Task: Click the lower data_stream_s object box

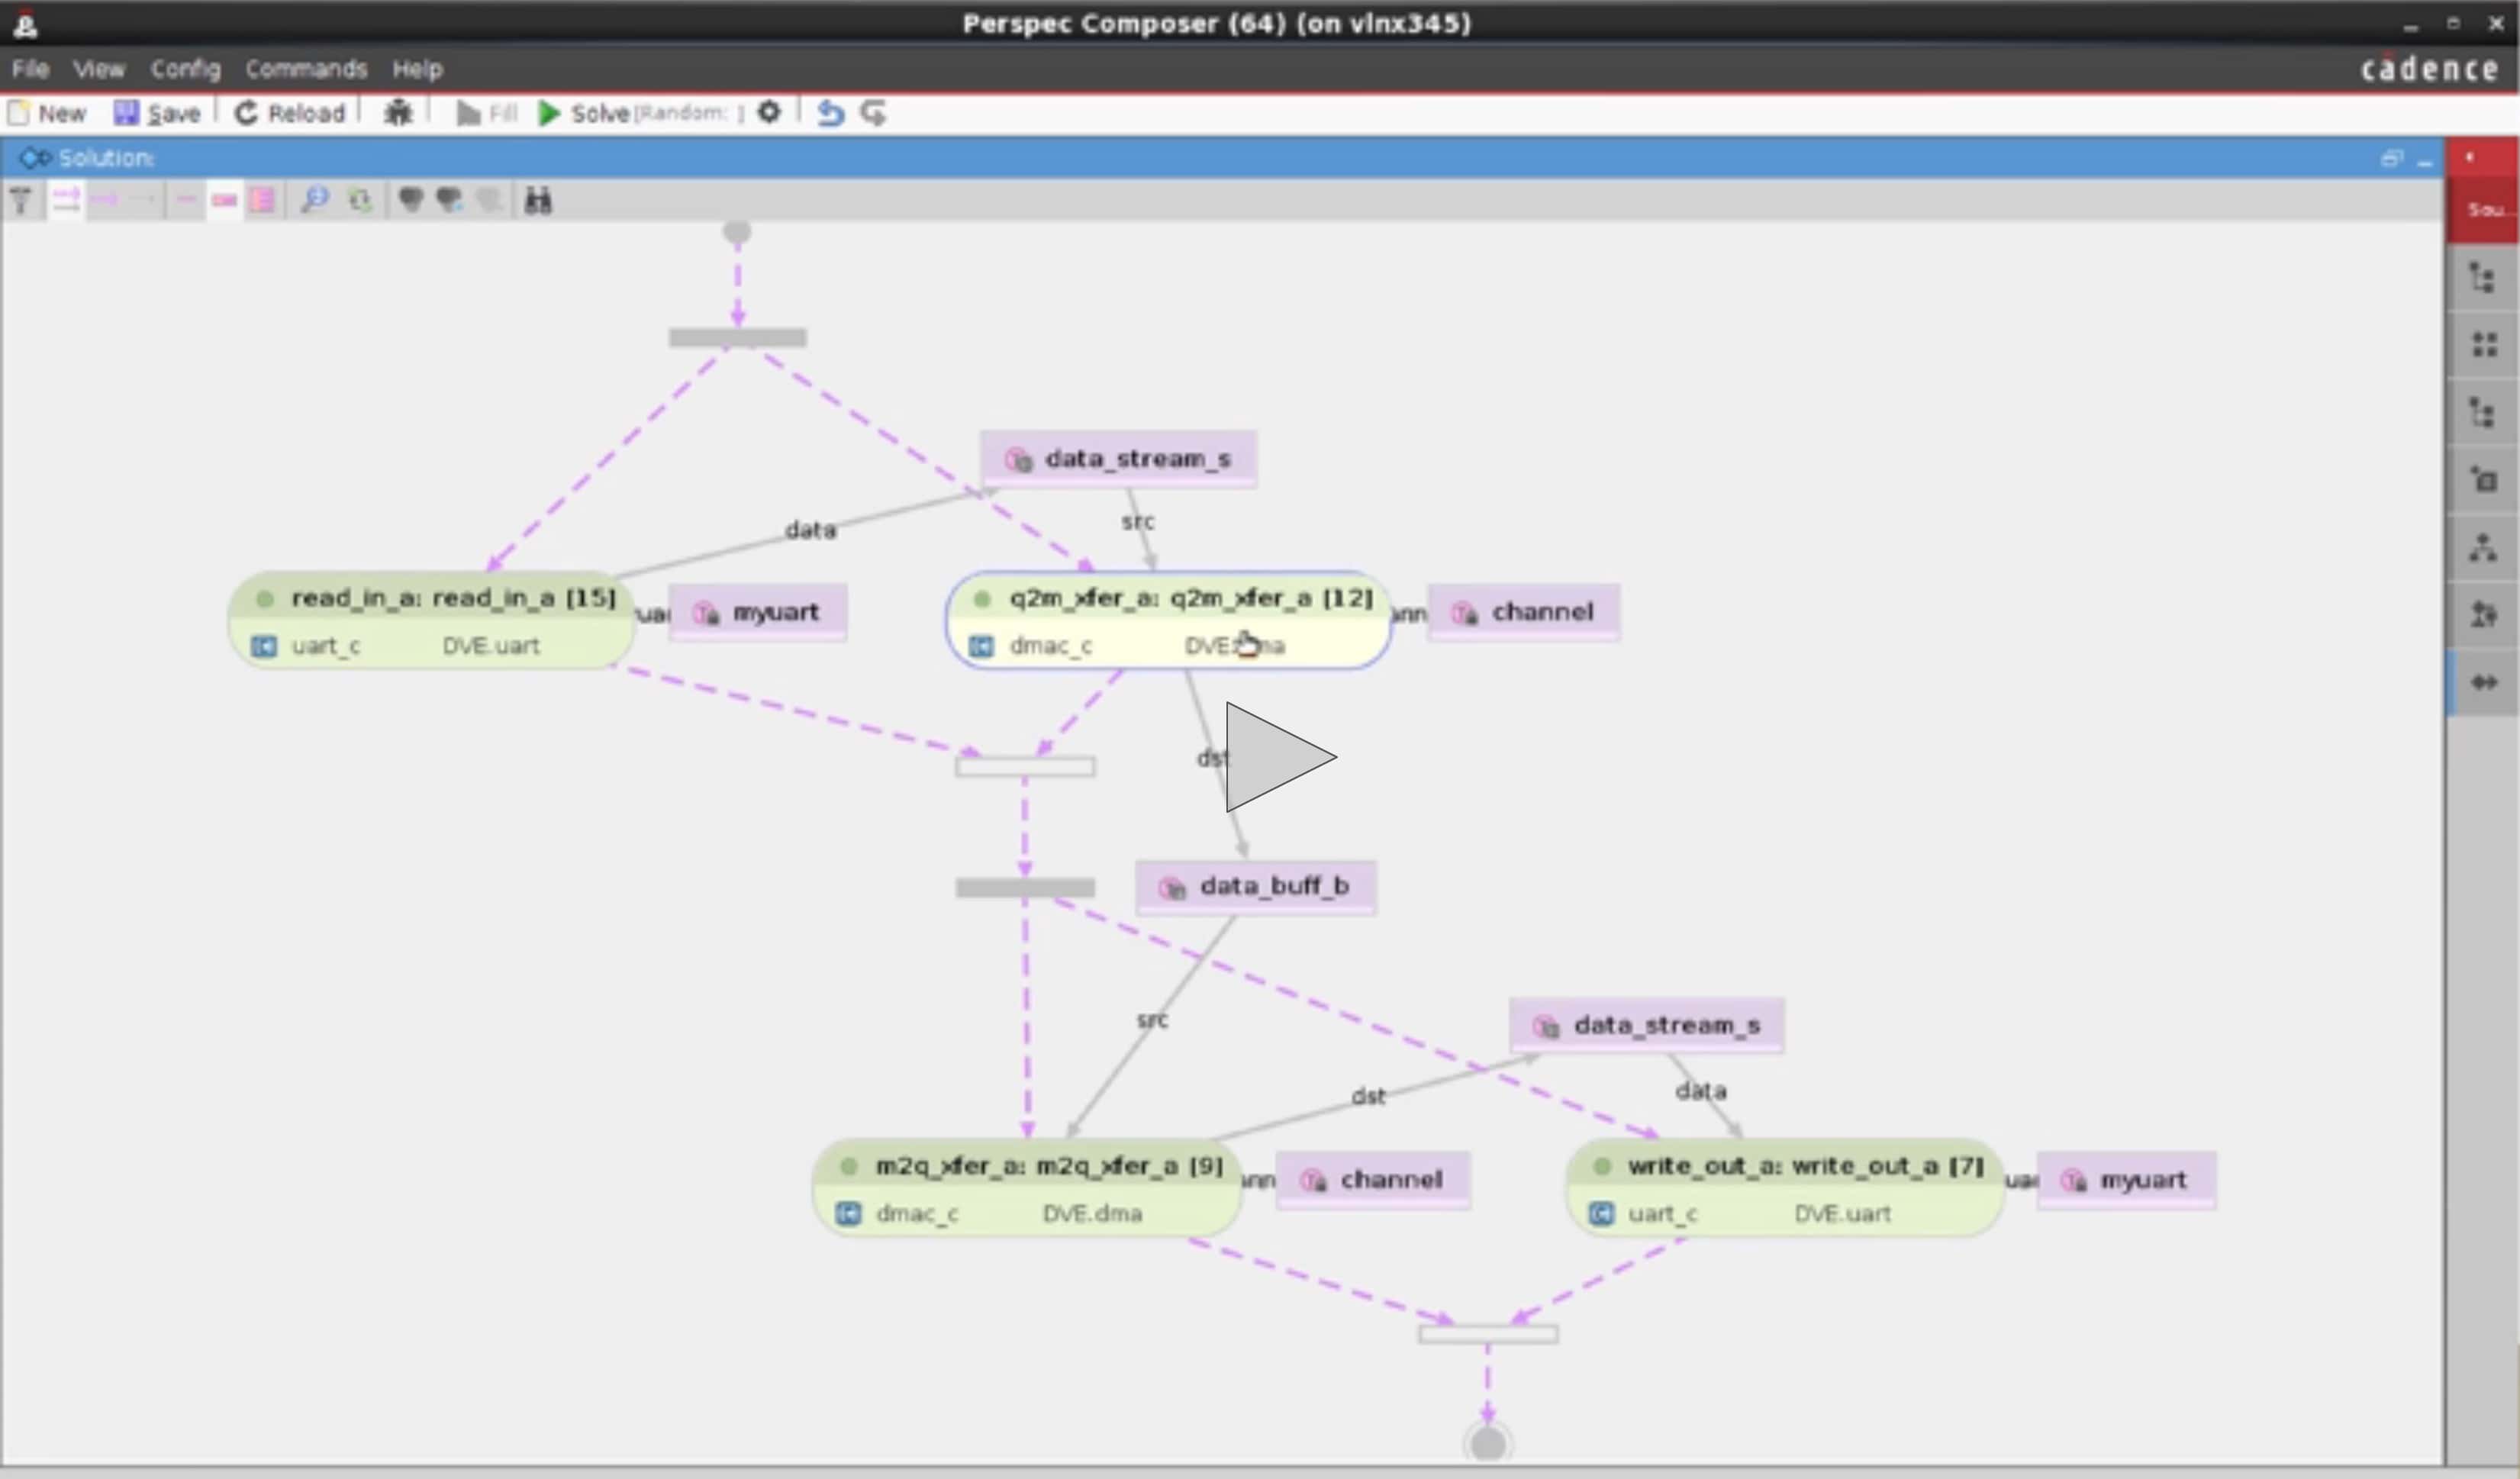Action: 1647,1025
